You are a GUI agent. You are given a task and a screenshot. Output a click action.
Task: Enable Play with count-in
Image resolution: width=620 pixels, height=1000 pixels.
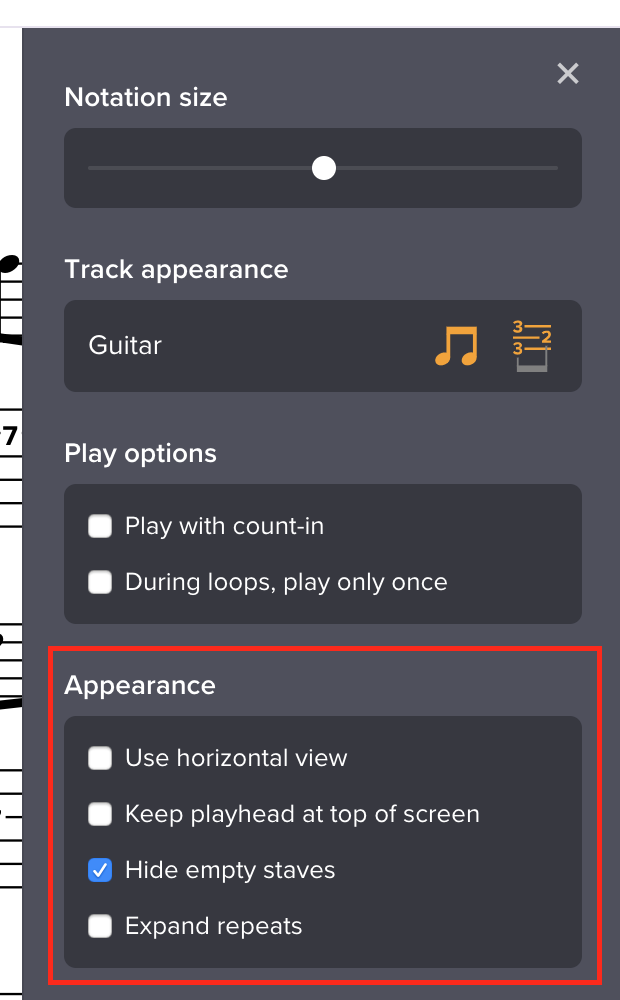(x=99, y=525)
